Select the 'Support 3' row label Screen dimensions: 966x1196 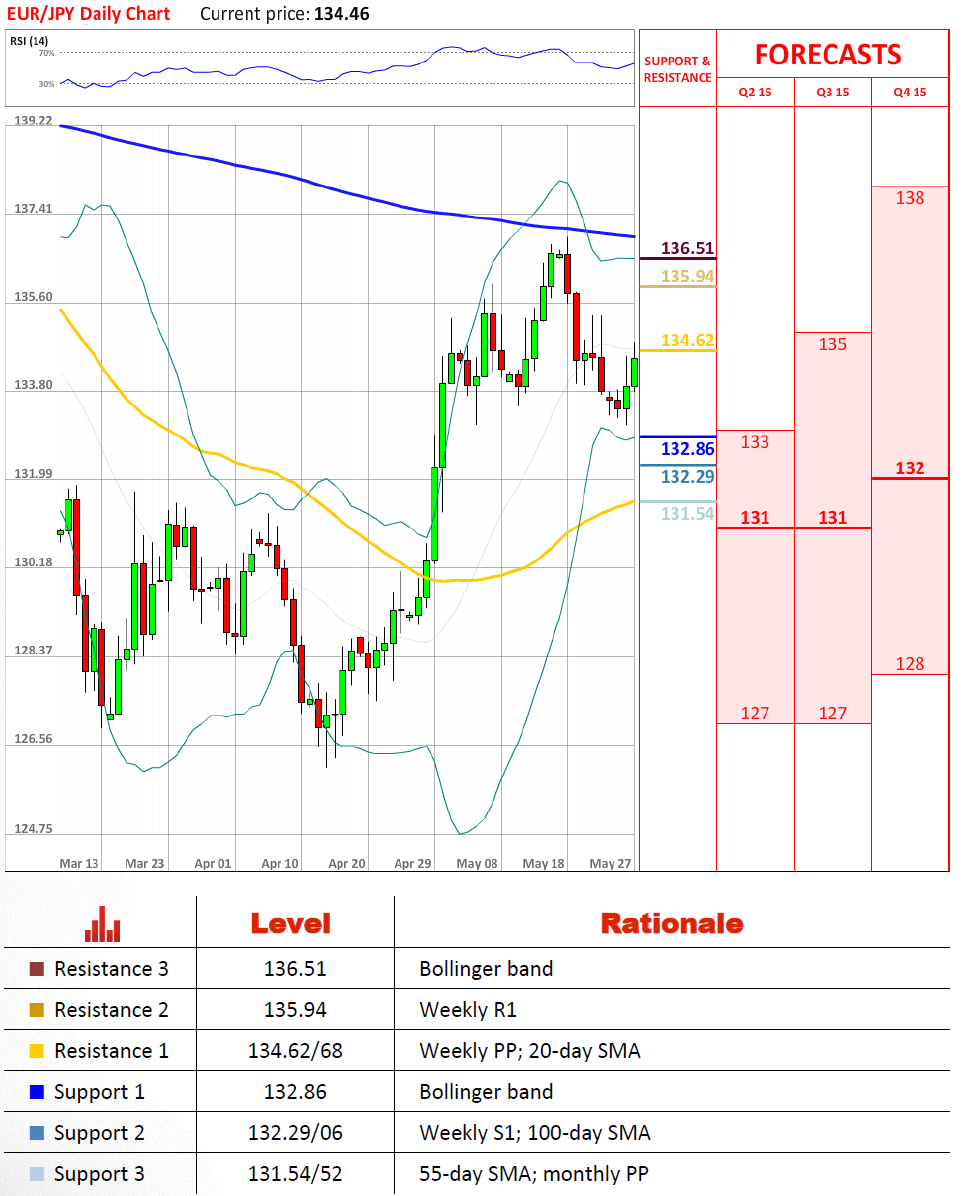tap(99, 1175)
